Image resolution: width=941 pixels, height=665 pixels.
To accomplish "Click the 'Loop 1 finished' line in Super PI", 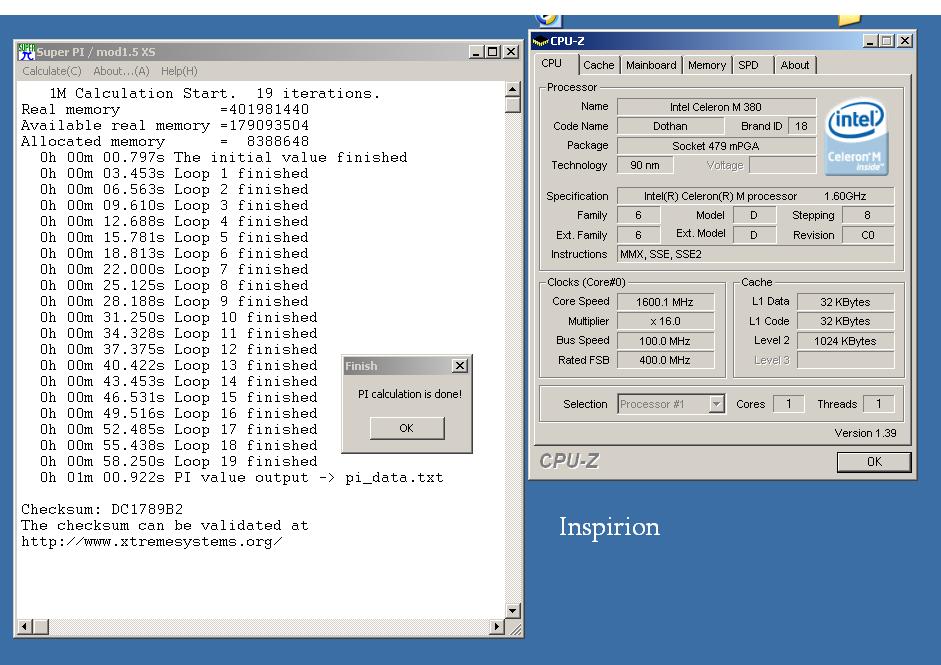I will pyautogui.click(x=174, y=173).
